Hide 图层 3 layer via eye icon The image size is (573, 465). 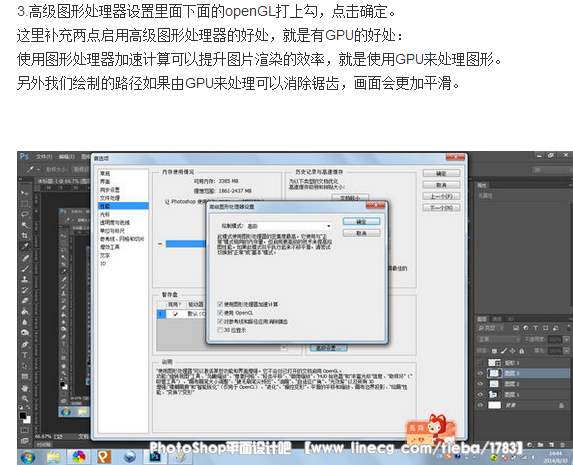click(480, 373)
